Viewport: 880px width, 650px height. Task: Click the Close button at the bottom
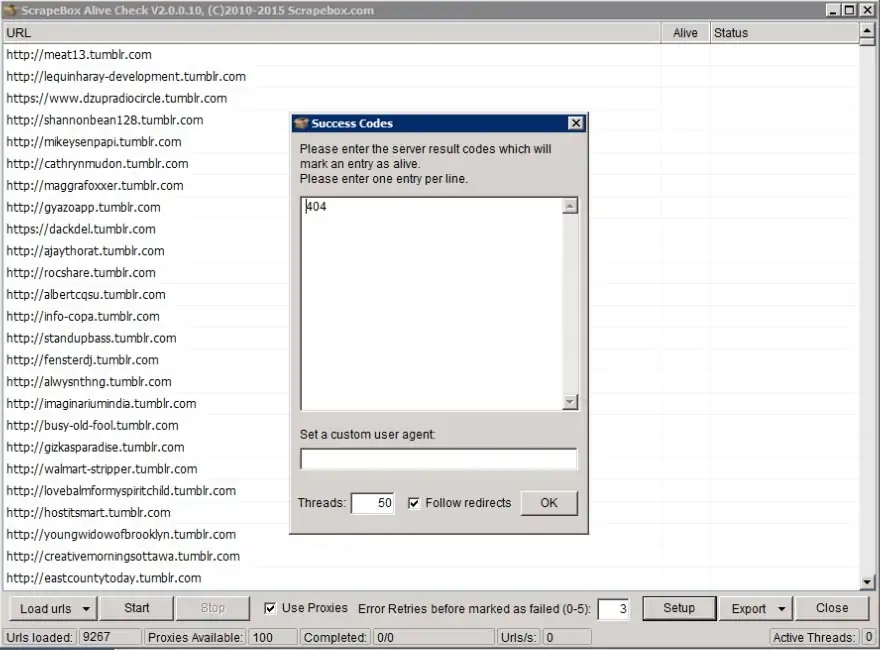[x=832, y=608]
